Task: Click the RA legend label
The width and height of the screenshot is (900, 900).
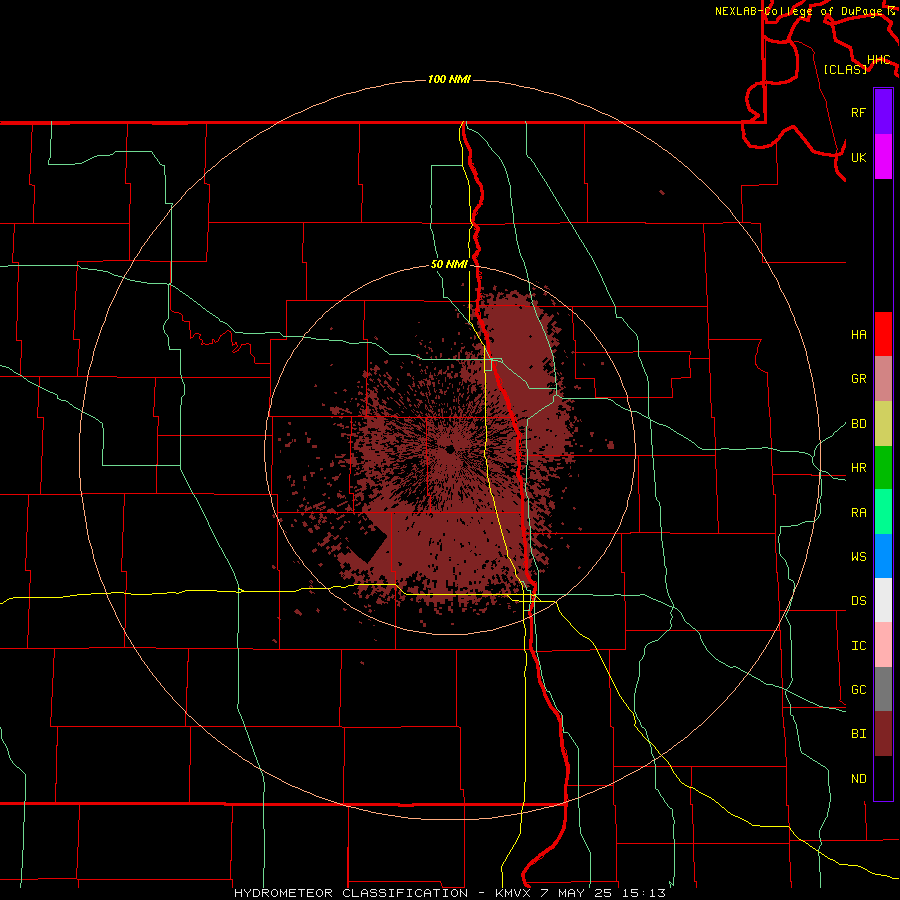Action: [x=859, y=513]
